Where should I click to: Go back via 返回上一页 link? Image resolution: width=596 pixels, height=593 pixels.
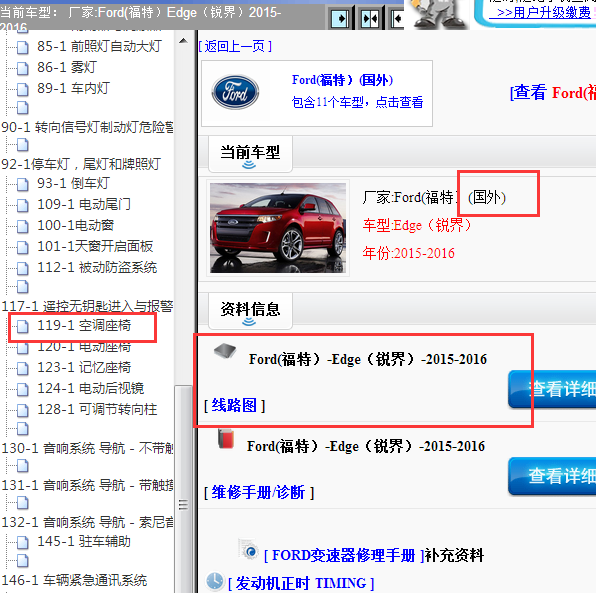pos(235,46)
